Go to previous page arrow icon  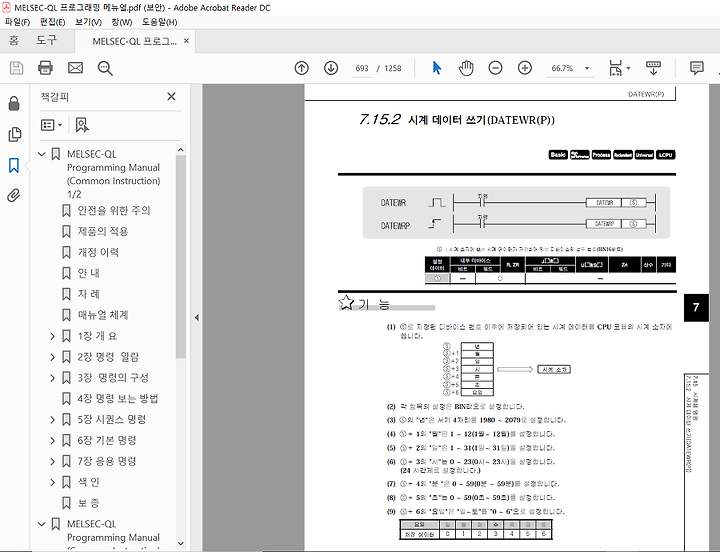[301, 68]
